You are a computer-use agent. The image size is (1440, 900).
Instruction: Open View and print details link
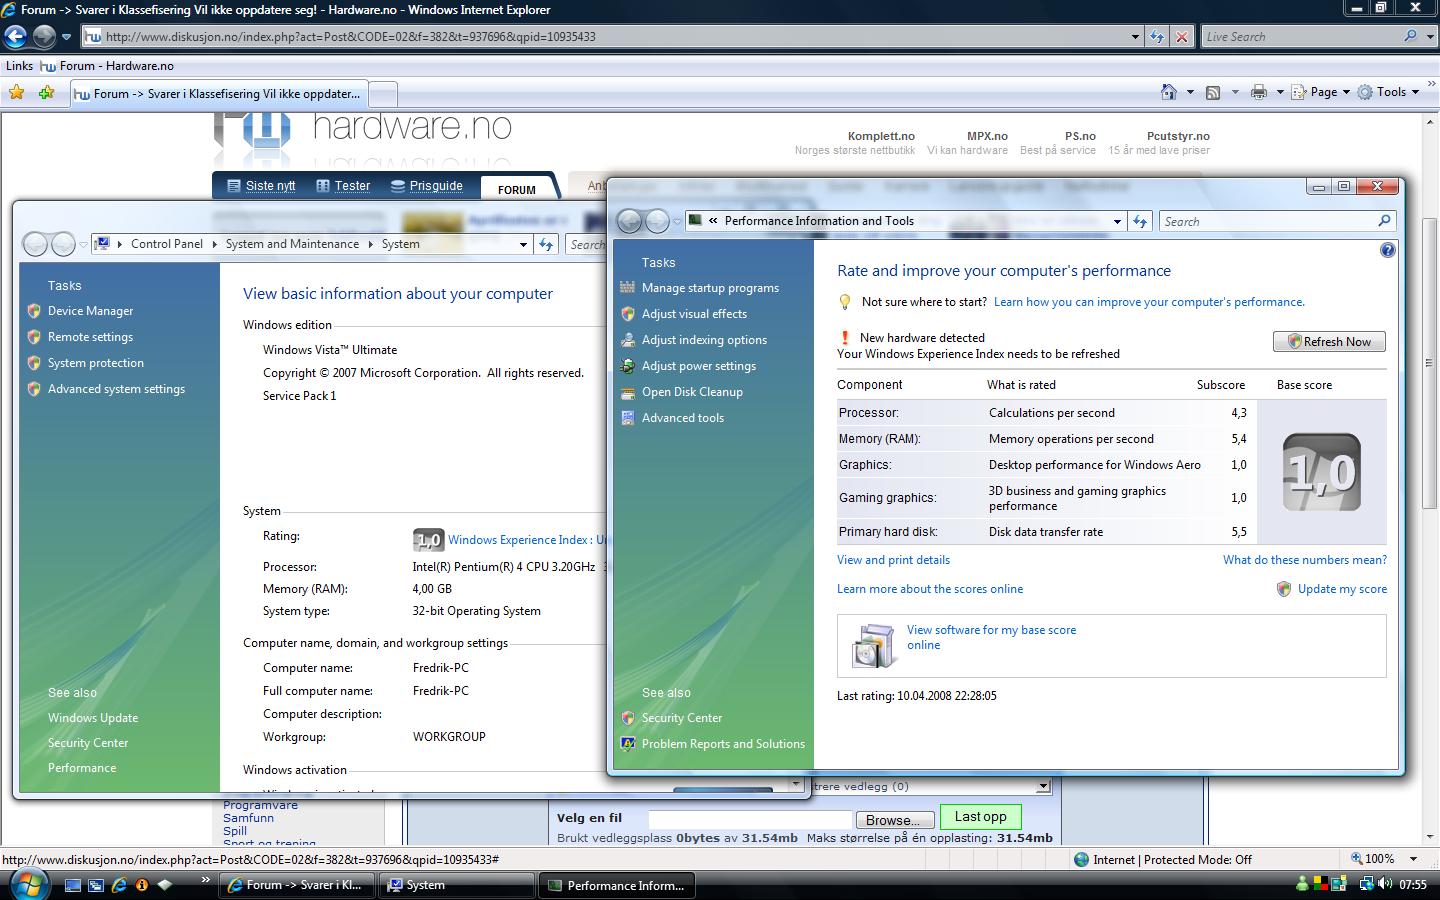click(x=893, y=560)
